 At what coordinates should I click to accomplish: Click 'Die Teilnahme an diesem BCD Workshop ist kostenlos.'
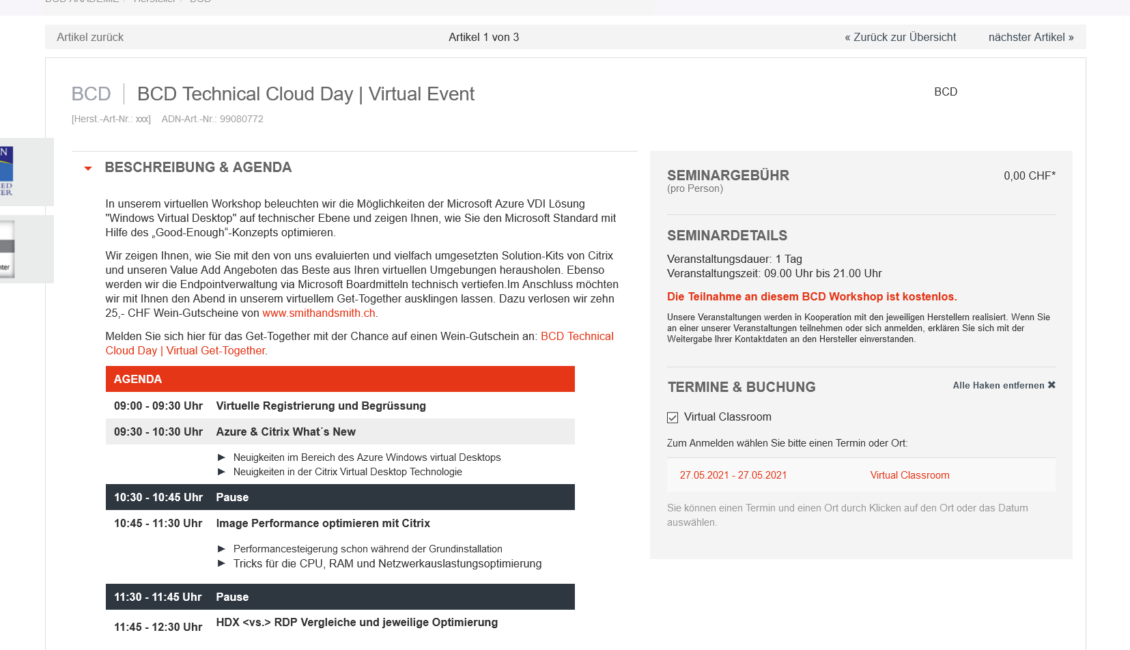click(x=811, y=296)
